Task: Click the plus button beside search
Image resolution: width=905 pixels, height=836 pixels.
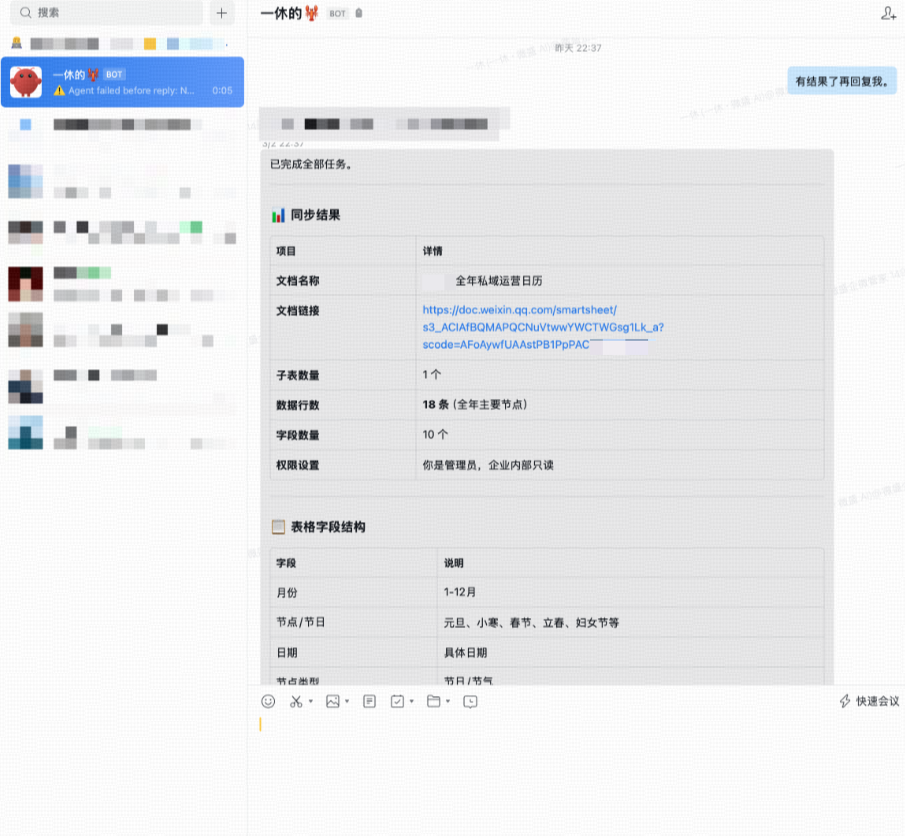Action: (x=222, y=13)
